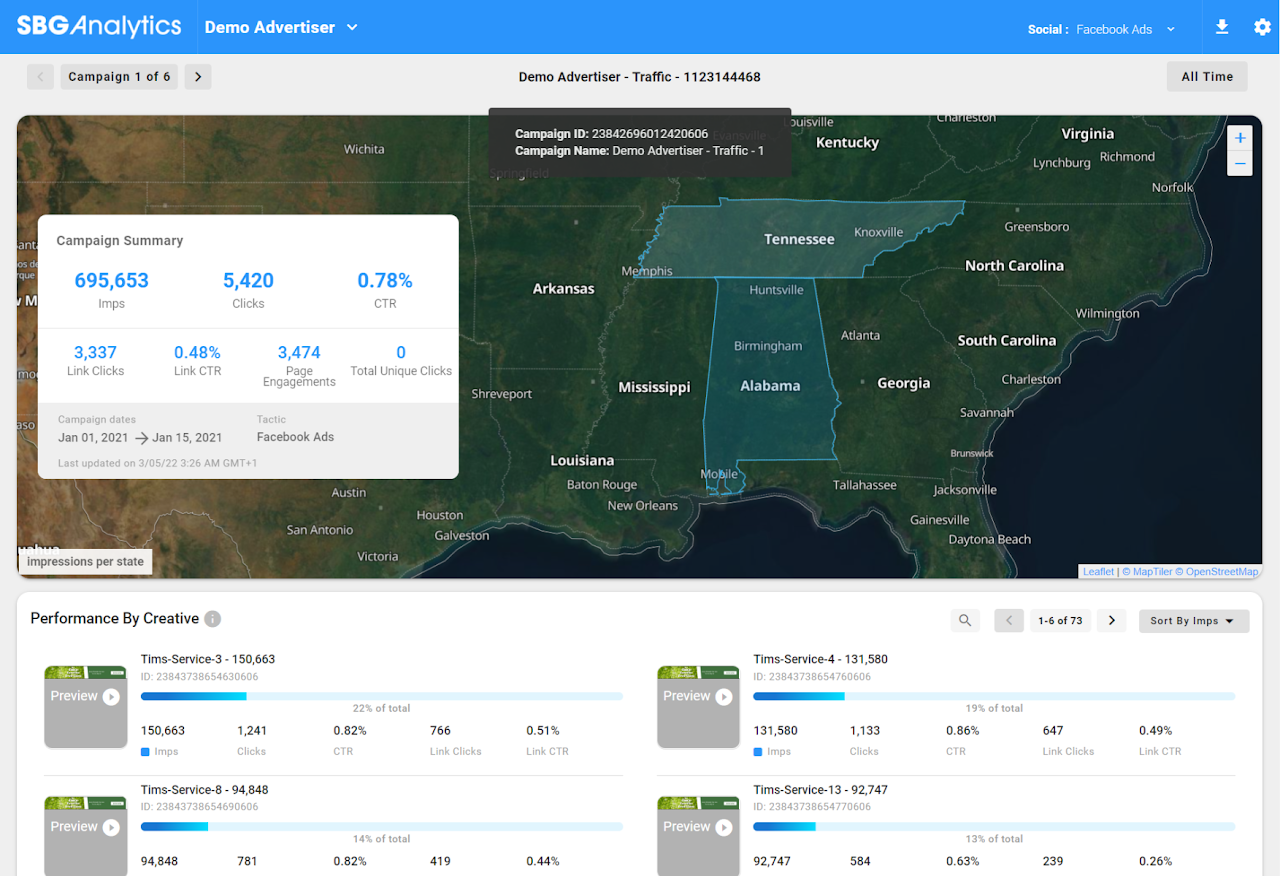Screen dimensions: 1280x876
Task: Click Tims-Service-4 impressions progress bar
Action: 993,696
